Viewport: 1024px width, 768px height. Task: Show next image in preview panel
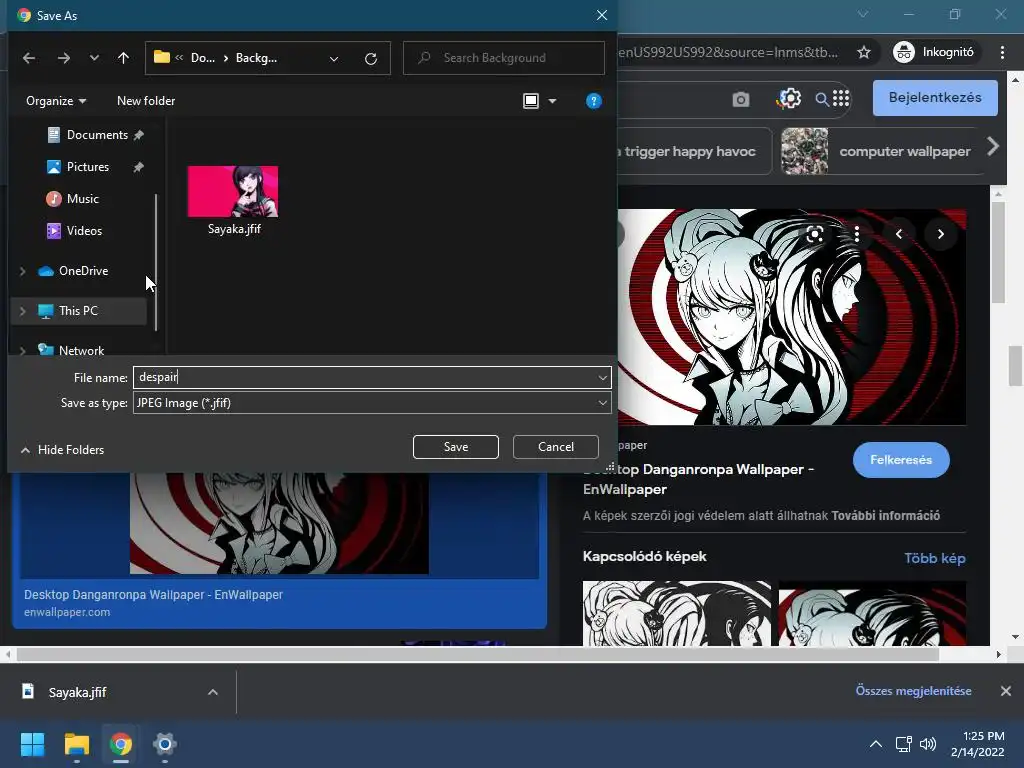tap(940, 234)
